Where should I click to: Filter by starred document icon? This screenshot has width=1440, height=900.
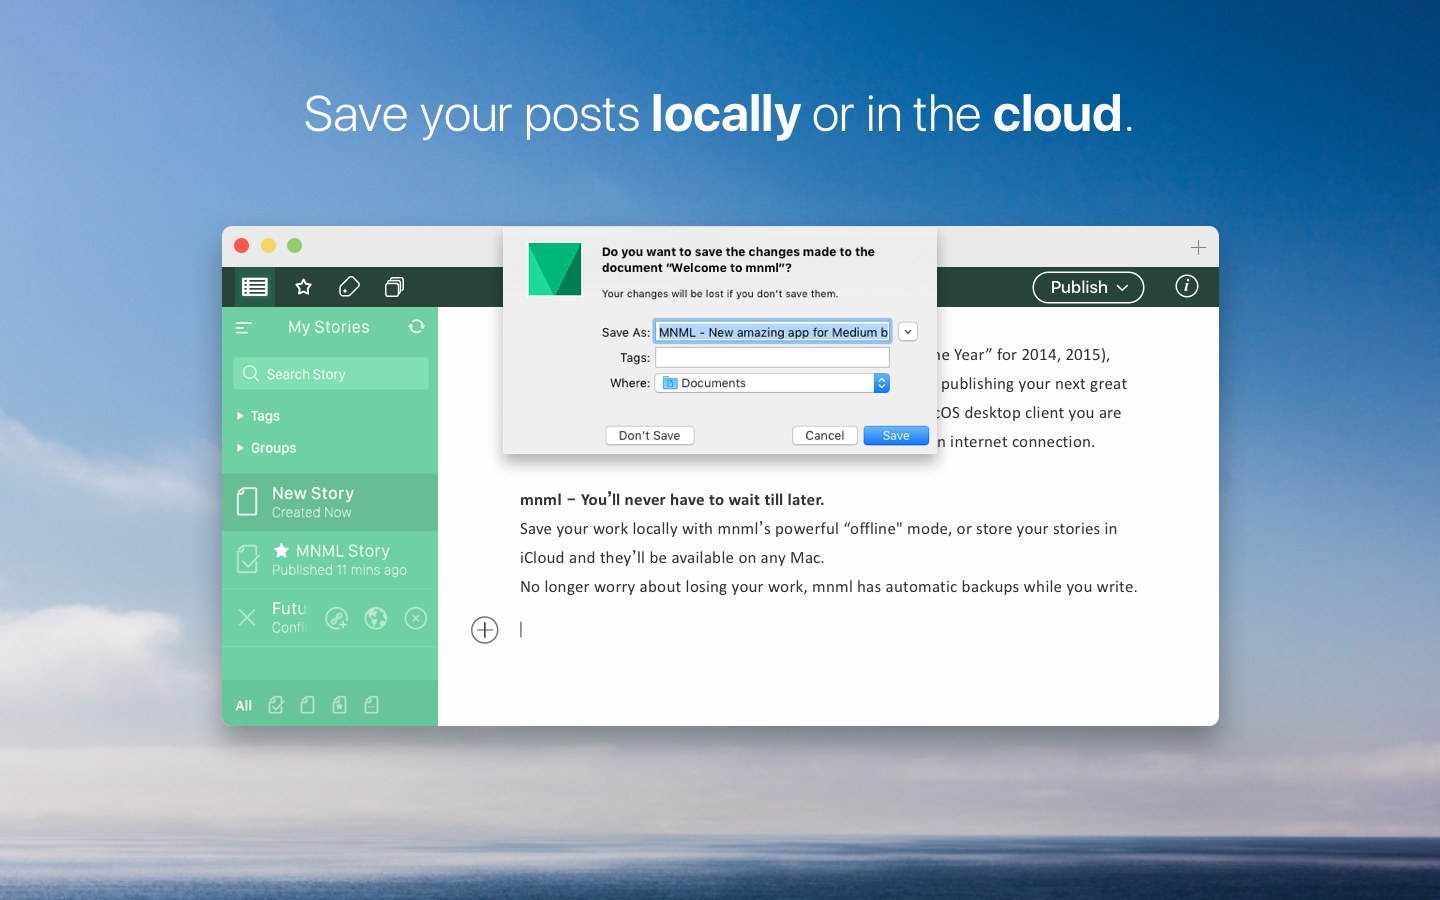(x=340, y=705)
